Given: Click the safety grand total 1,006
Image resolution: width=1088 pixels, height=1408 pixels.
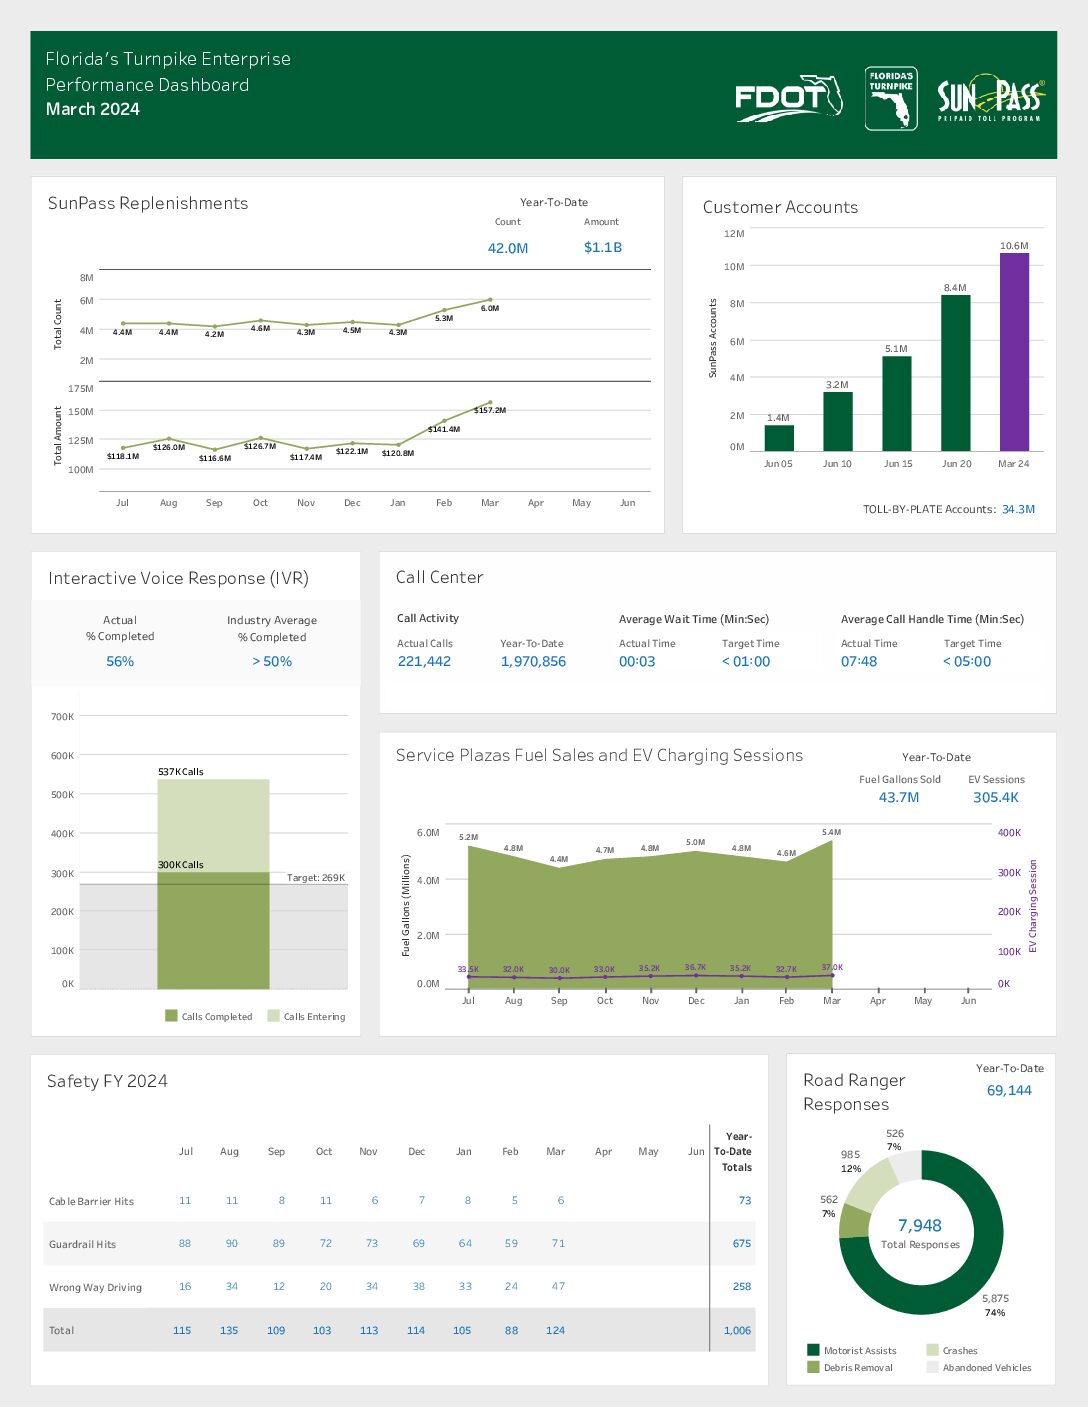Looking at the screenshot, I should (738, 1330).
